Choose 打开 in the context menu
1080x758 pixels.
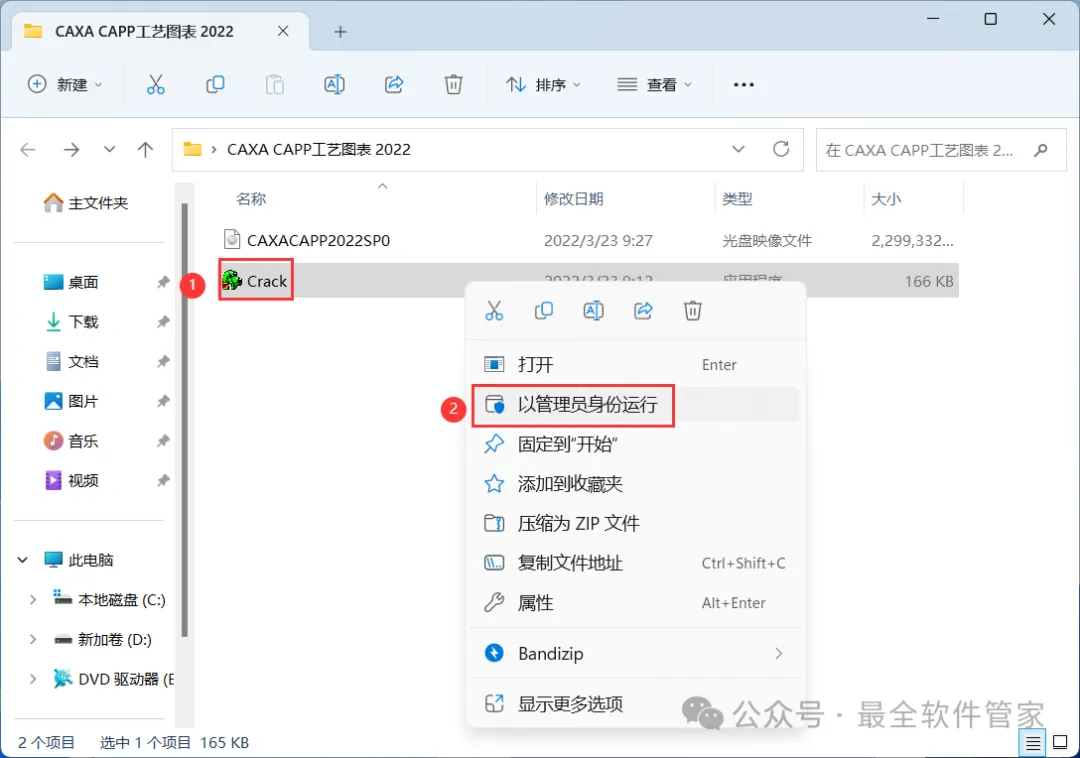click(634, 364)
